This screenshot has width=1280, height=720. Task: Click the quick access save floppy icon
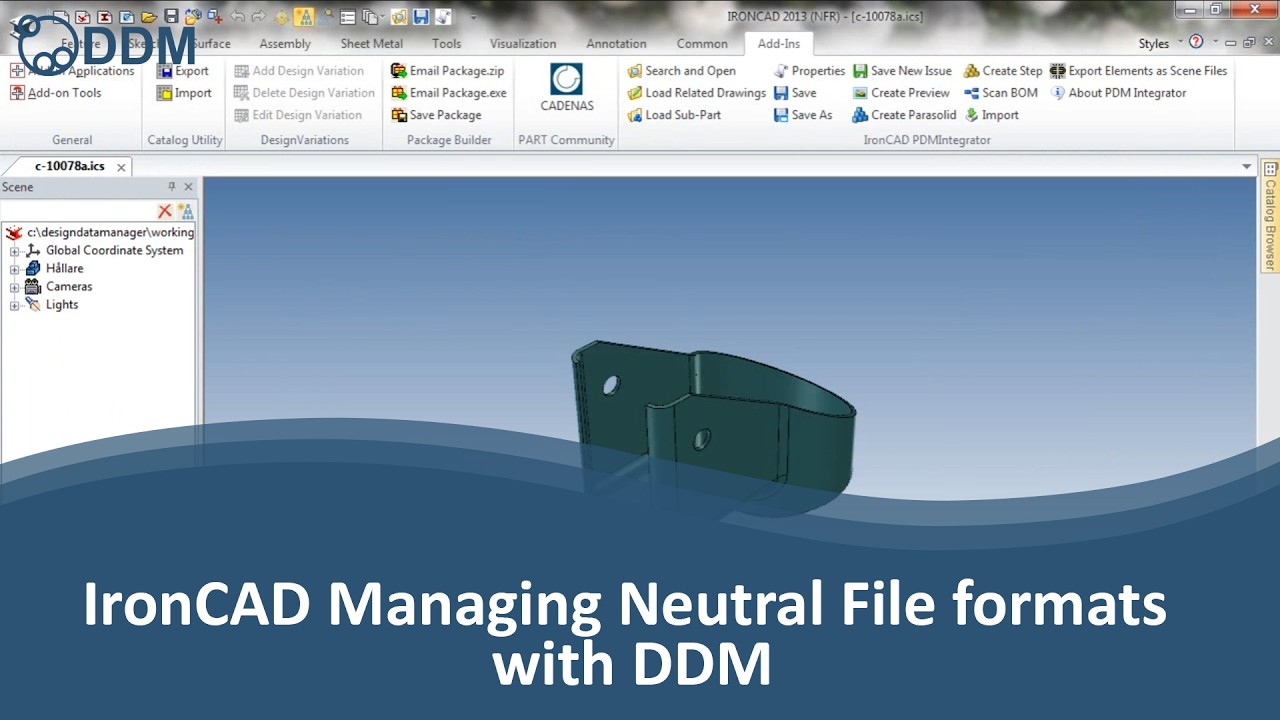pyautogui.click(x=171, y=16)
